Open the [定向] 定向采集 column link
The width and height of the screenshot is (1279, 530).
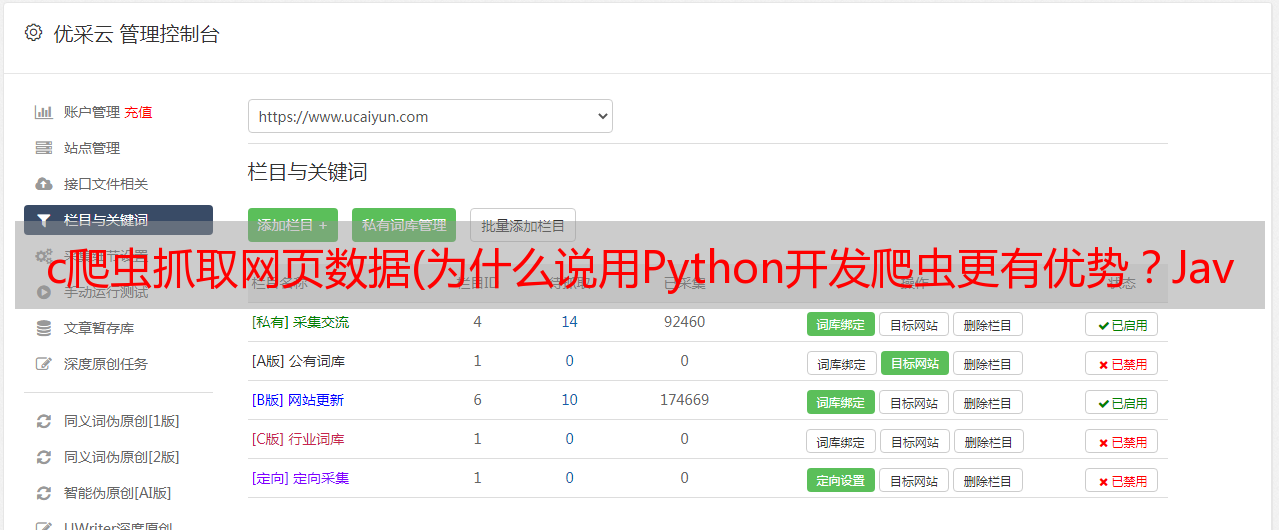301,478
